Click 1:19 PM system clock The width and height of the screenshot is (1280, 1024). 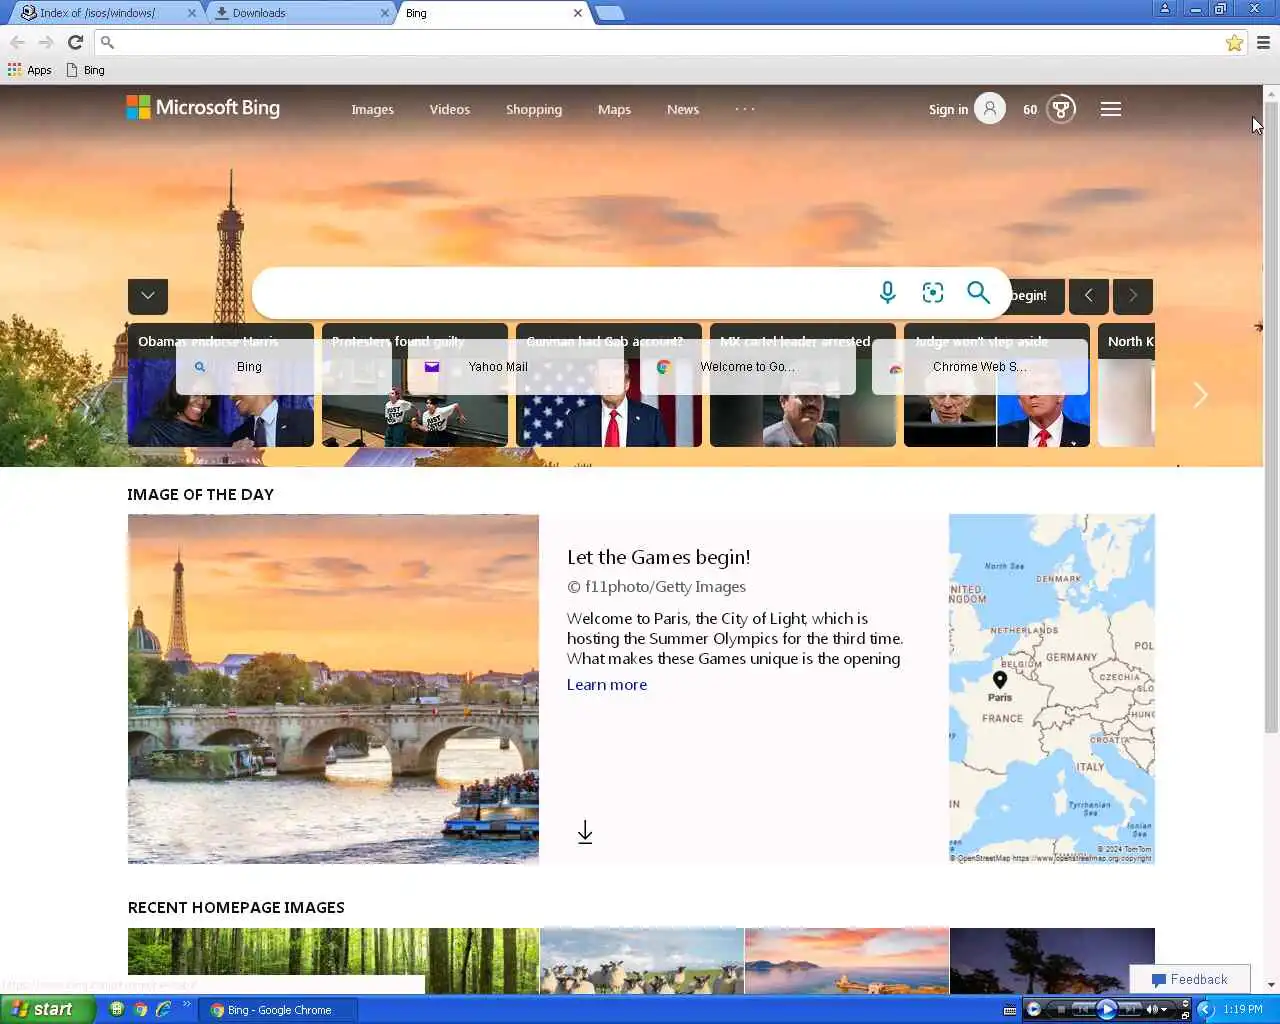click(1243, 1010)
